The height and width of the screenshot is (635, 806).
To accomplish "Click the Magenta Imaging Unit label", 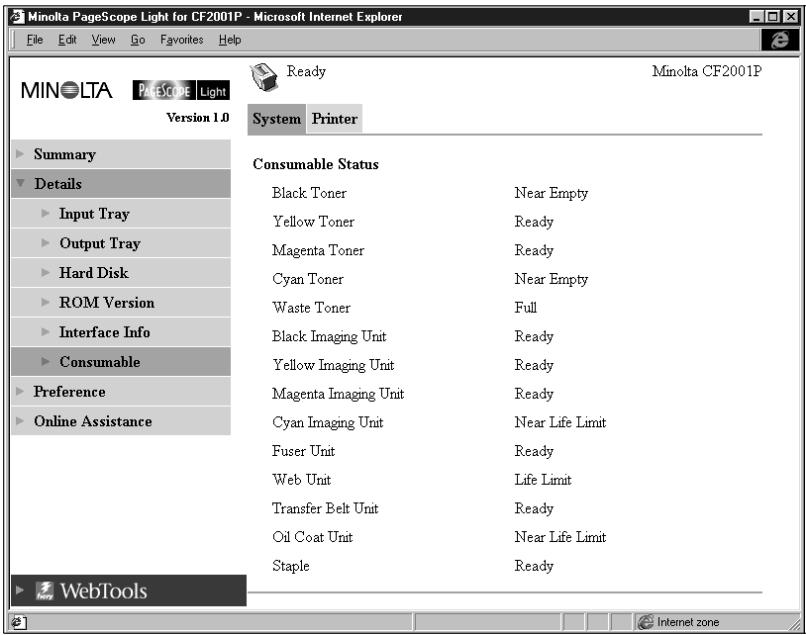I will (338, 394).
